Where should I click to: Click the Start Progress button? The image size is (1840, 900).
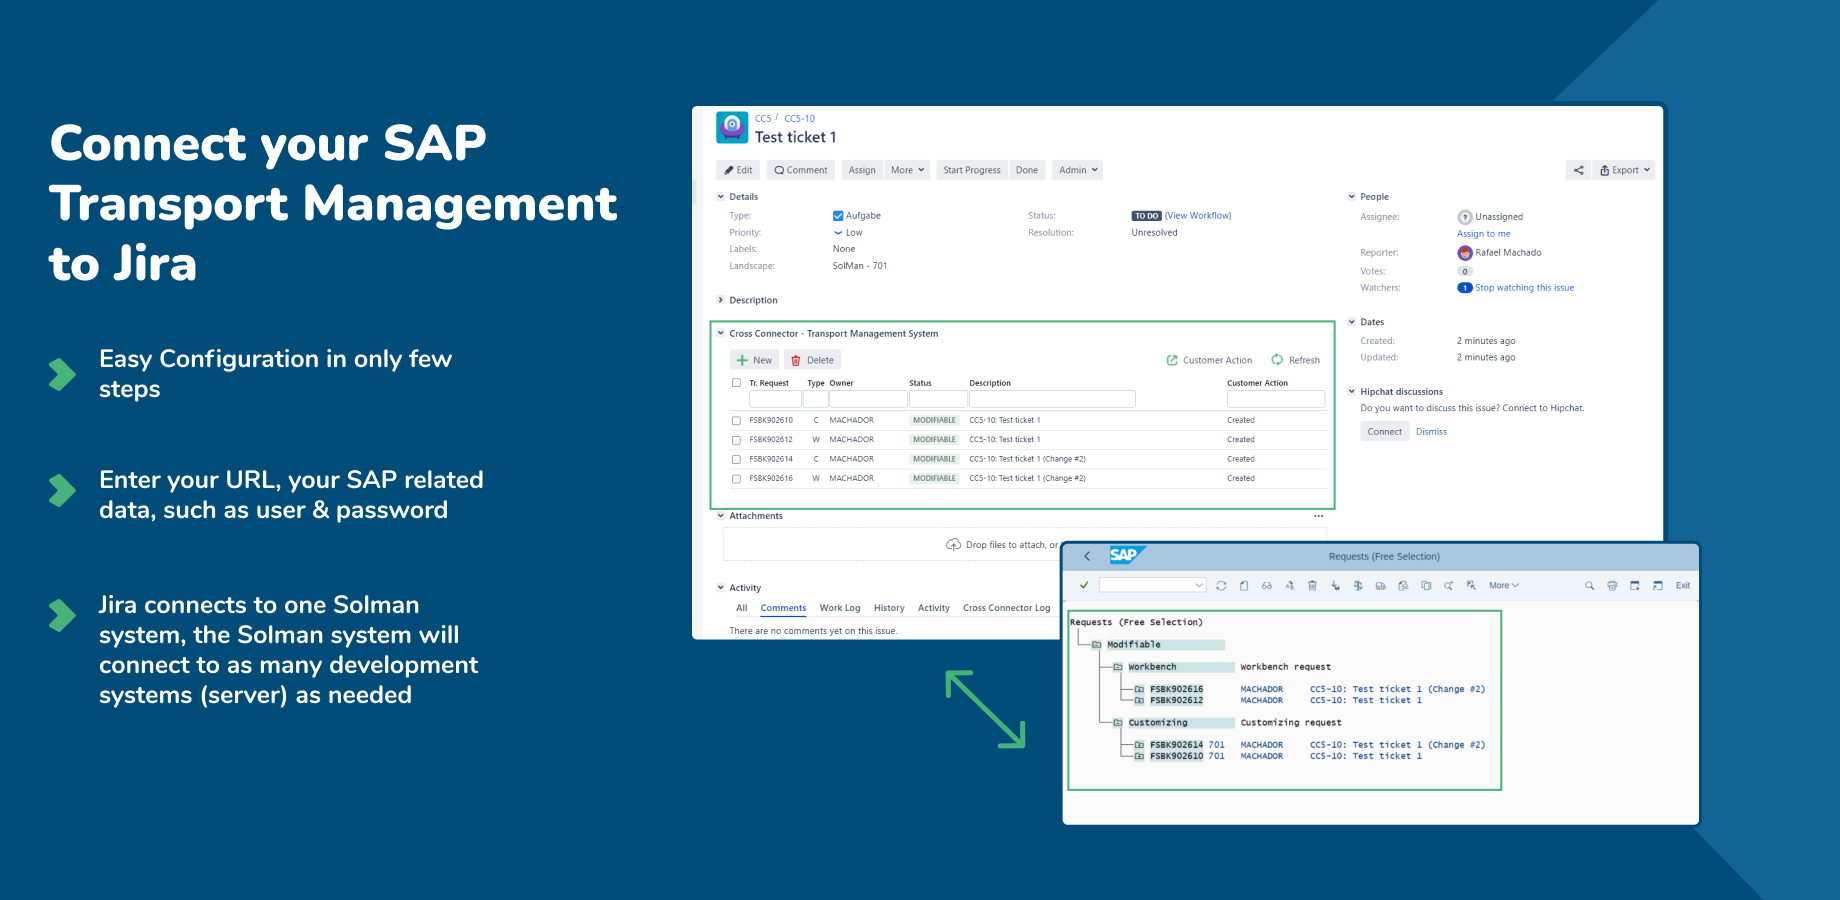972,170
